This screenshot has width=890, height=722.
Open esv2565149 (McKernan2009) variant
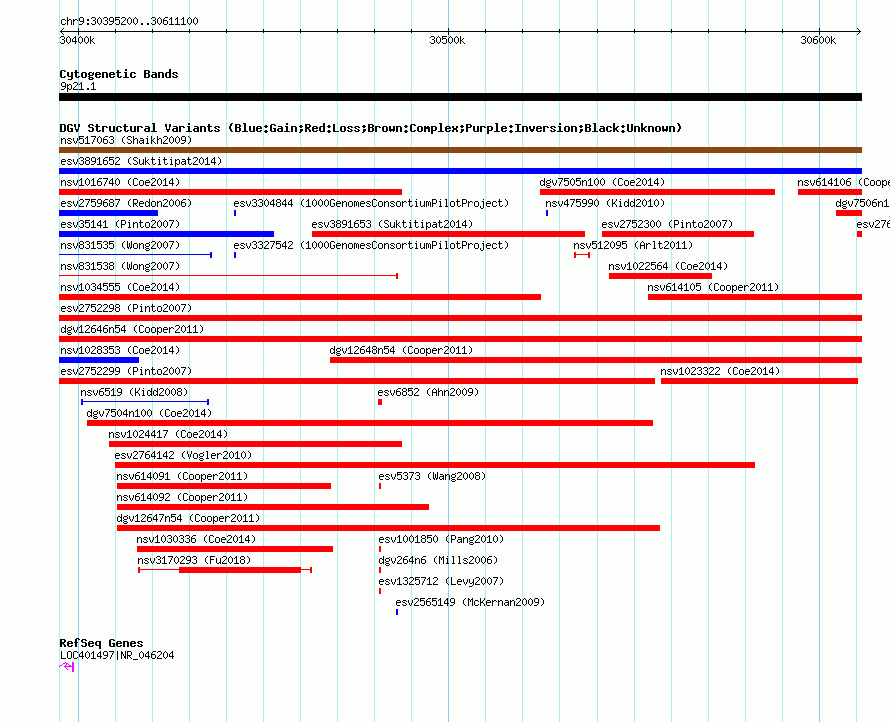coord(470,602)
